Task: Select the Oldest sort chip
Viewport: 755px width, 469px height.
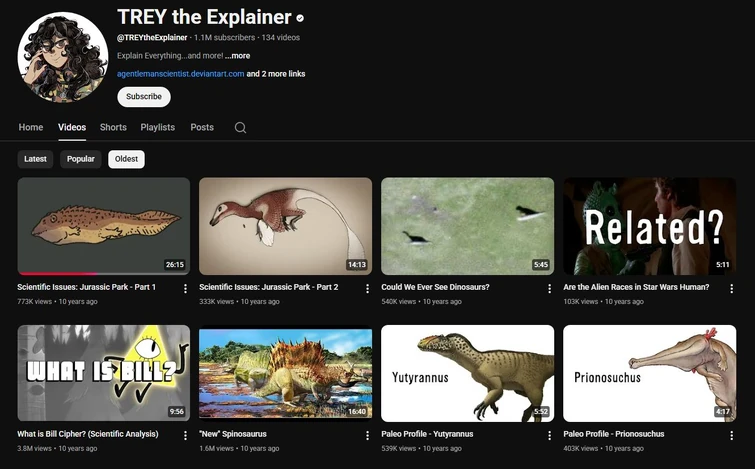Action: pos(127,159)
